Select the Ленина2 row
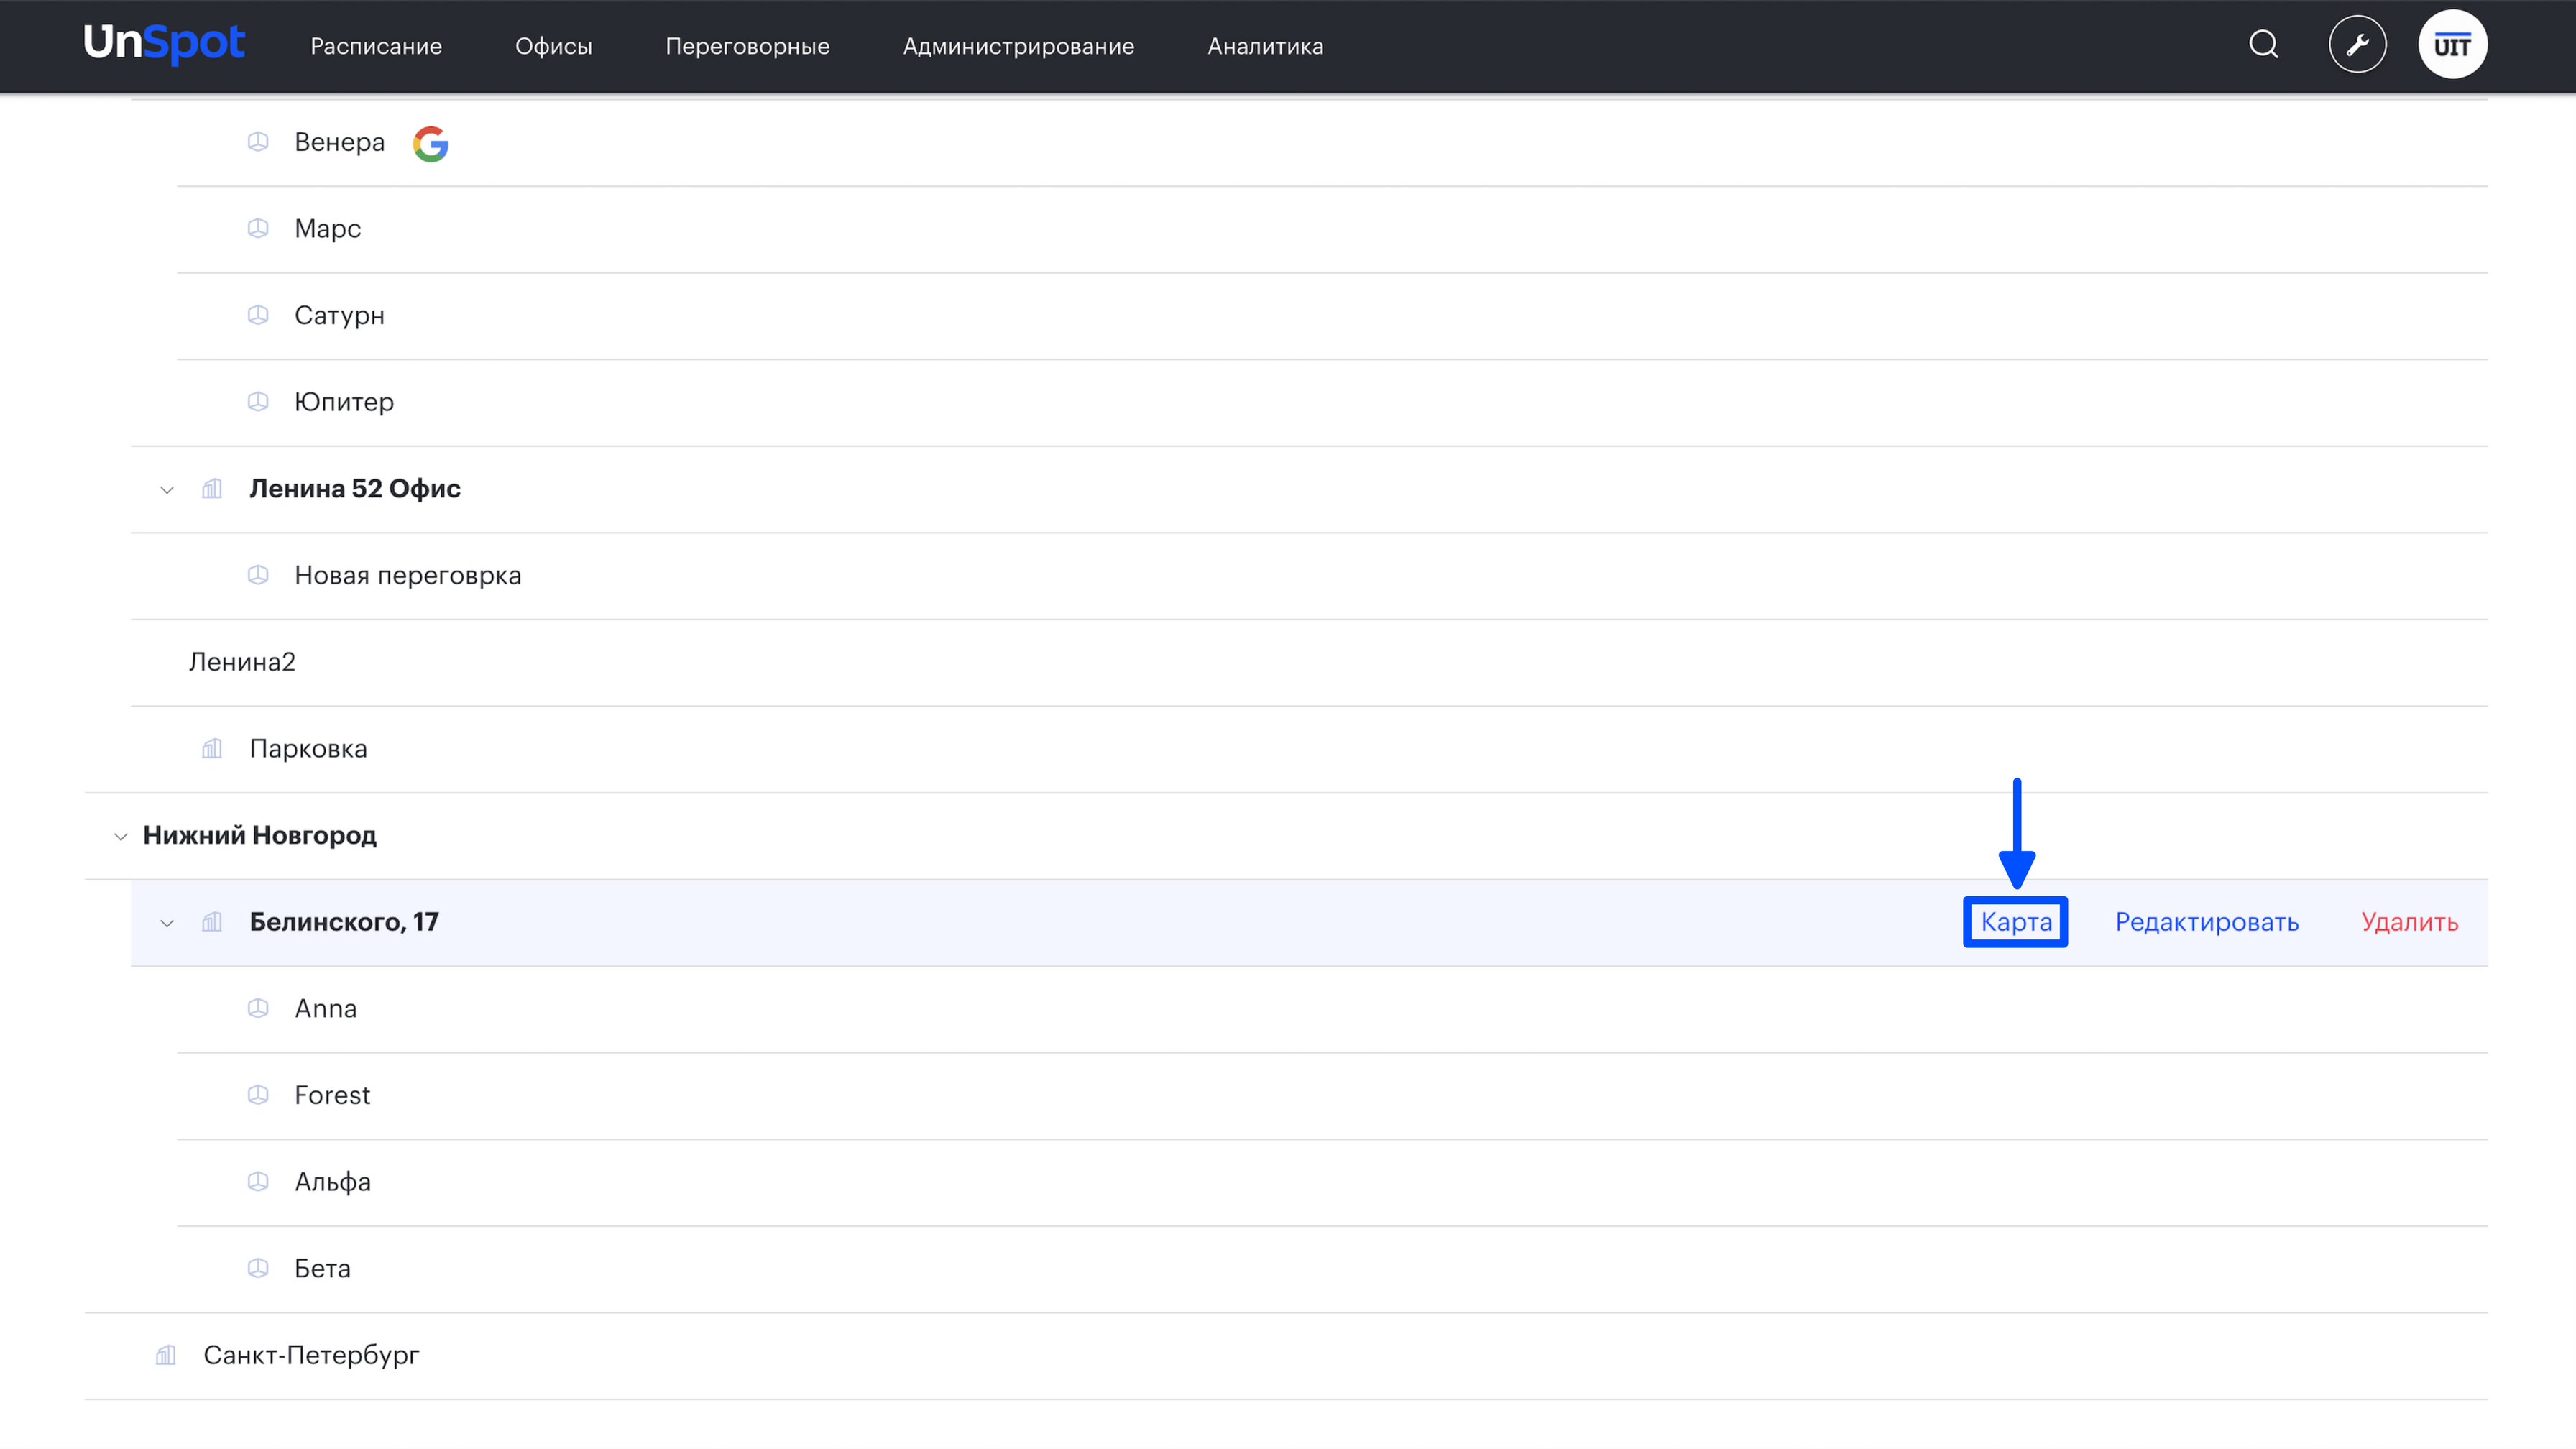2576x1449 pixels. (x=1309, y=663)
